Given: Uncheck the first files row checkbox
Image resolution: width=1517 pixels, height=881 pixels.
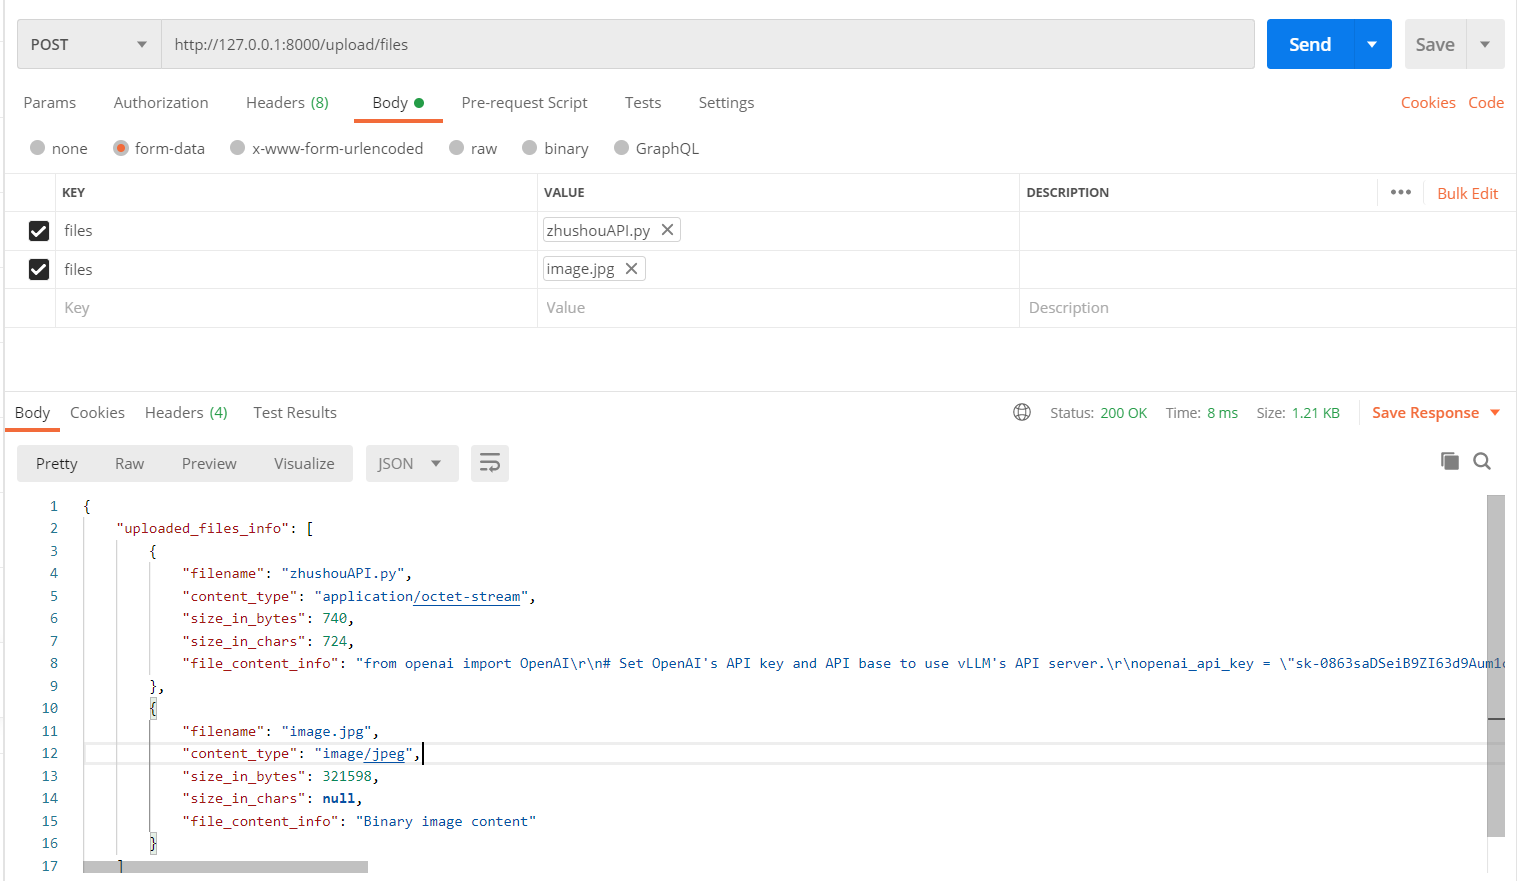Looking at the screenshot, I should [39, 231].
